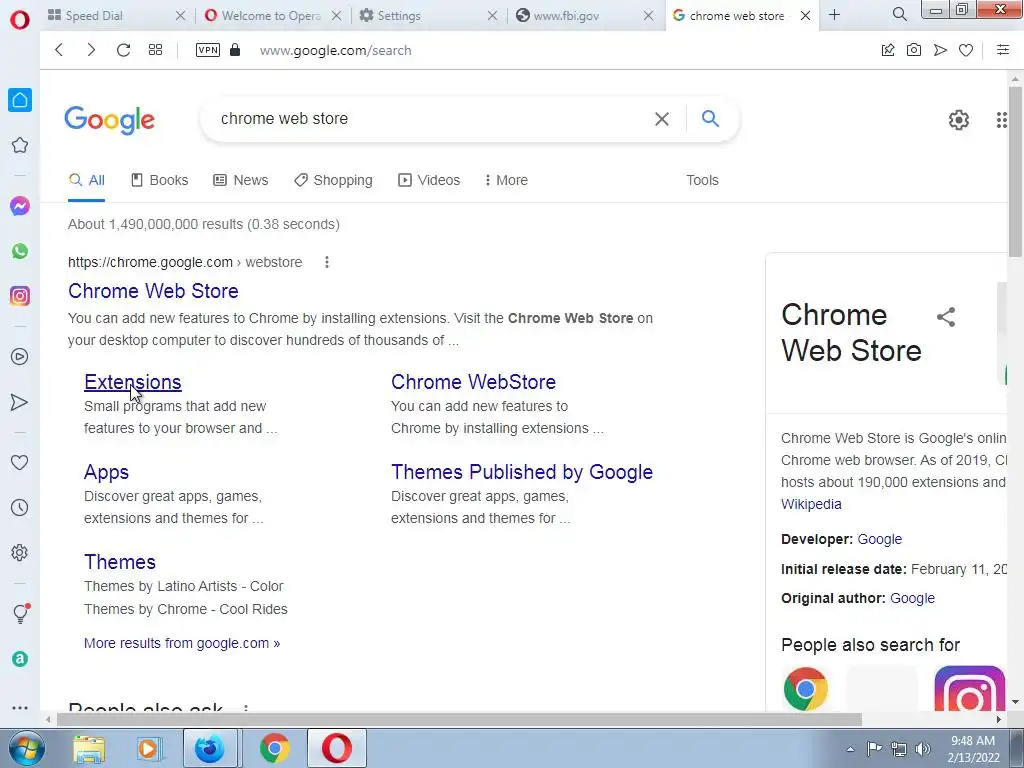This screenshot has width=1024, height=768.
Task: Open the search Tools options
Action: [x=702, y=180]
